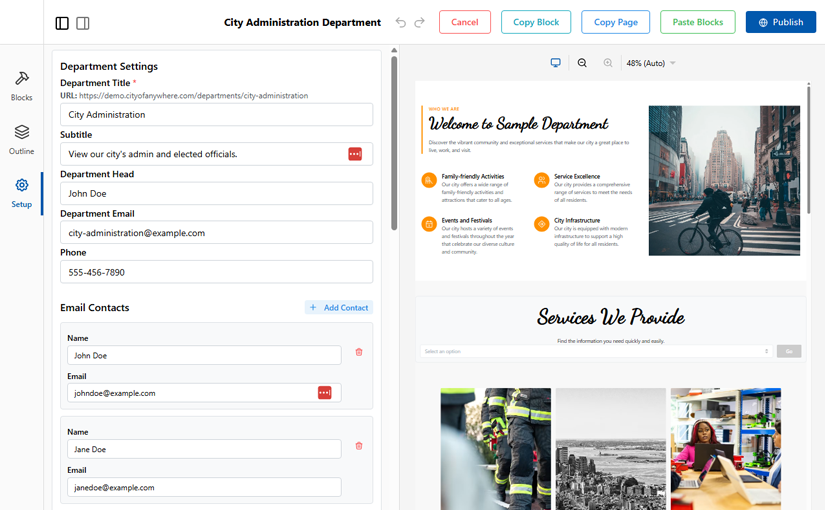This screenshot has width=825, height=510.
Task: Select the firefighter photo thumbnail
Action: coord(496,449)
